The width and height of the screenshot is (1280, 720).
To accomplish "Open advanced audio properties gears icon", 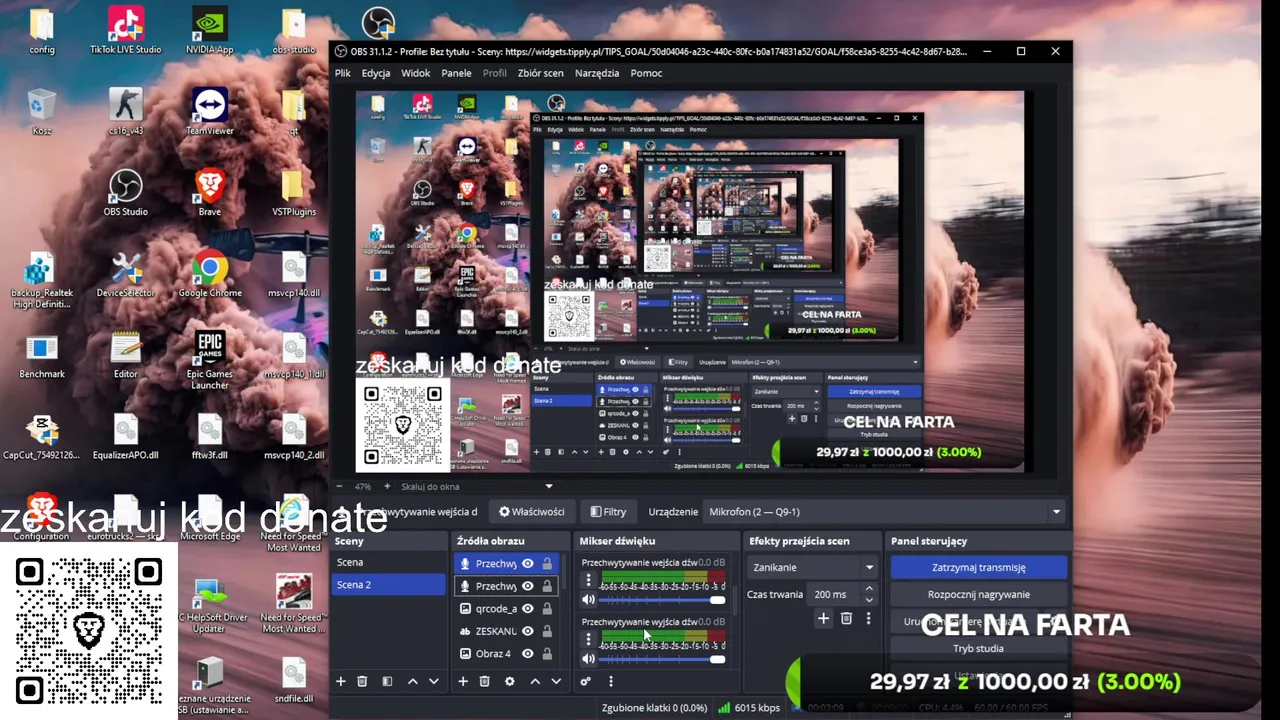I will [x=586, y=681].
